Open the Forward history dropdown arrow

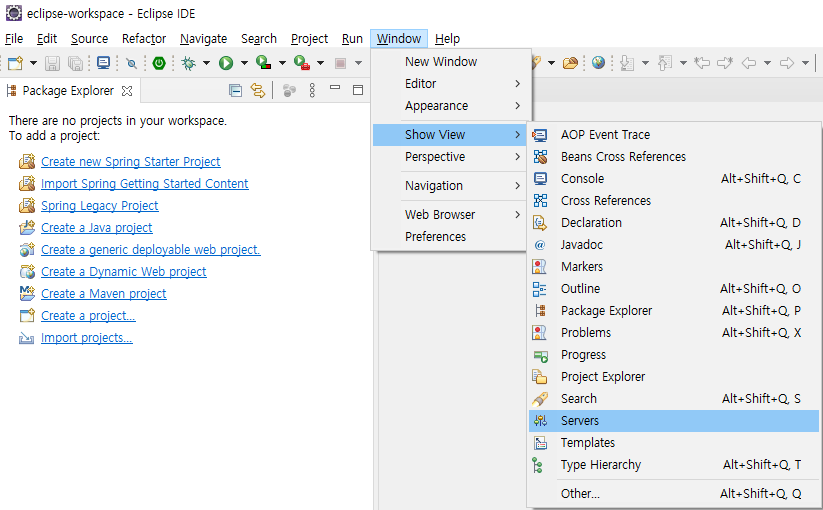click(805, 63)
